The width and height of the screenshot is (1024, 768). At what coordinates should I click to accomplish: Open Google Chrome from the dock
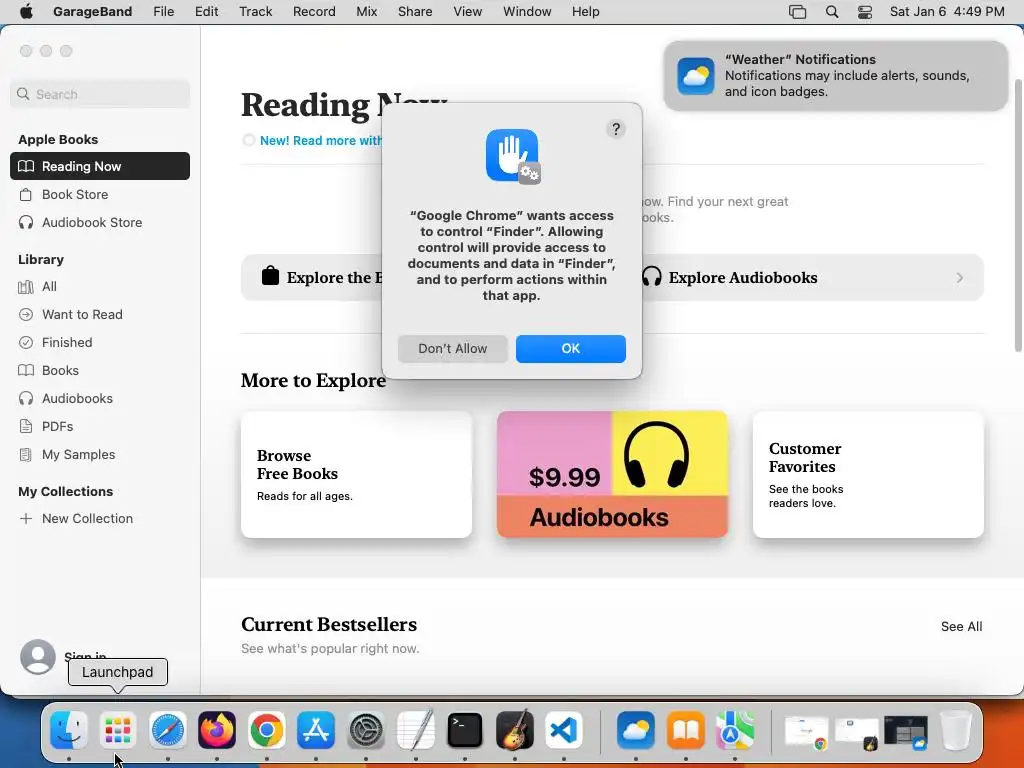(x=266, y=729)
